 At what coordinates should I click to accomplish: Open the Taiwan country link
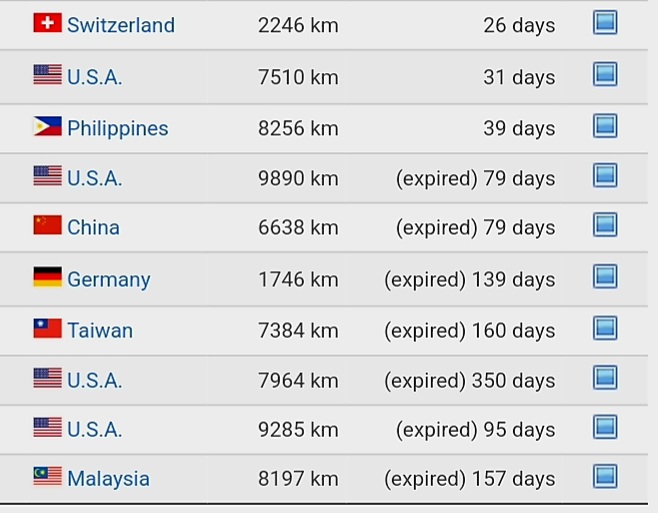click(100, 330)
